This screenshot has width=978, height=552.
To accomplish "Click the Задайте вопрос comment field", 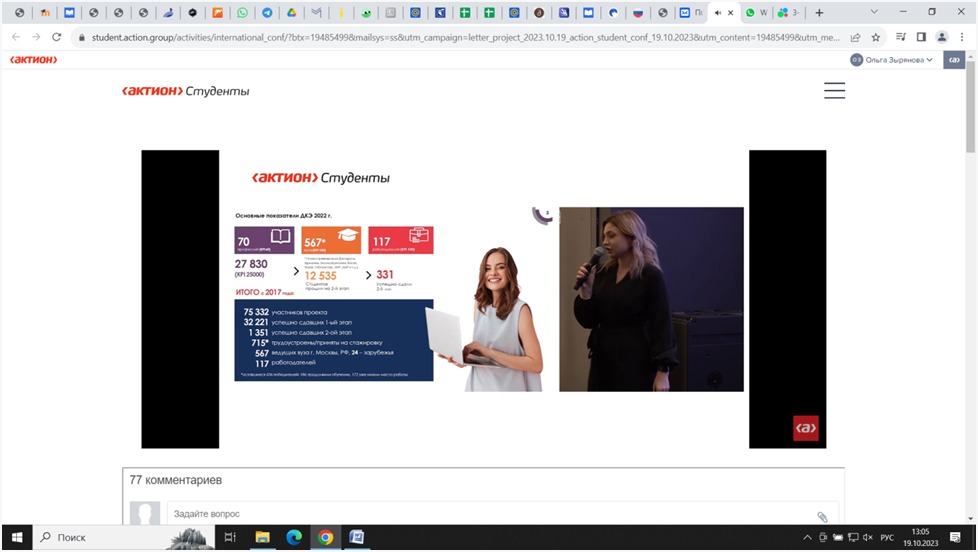I will click(490, 514).
